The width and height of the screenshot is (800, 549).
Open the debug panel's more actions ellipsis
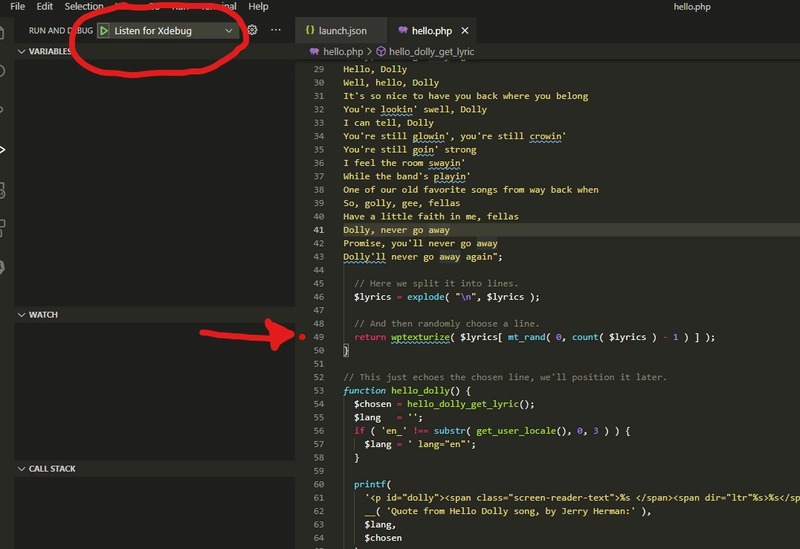coord(276,30)
